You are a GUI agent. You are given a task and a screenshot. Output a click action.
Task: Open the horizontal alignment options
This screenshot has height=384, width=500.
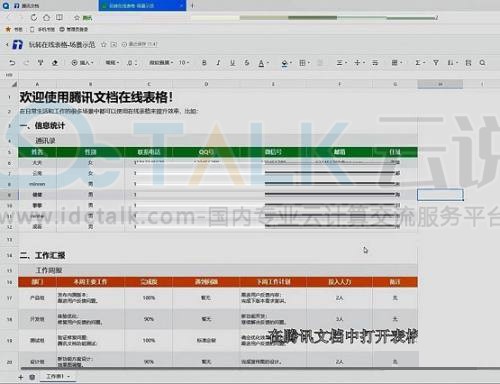pos(342,63)
